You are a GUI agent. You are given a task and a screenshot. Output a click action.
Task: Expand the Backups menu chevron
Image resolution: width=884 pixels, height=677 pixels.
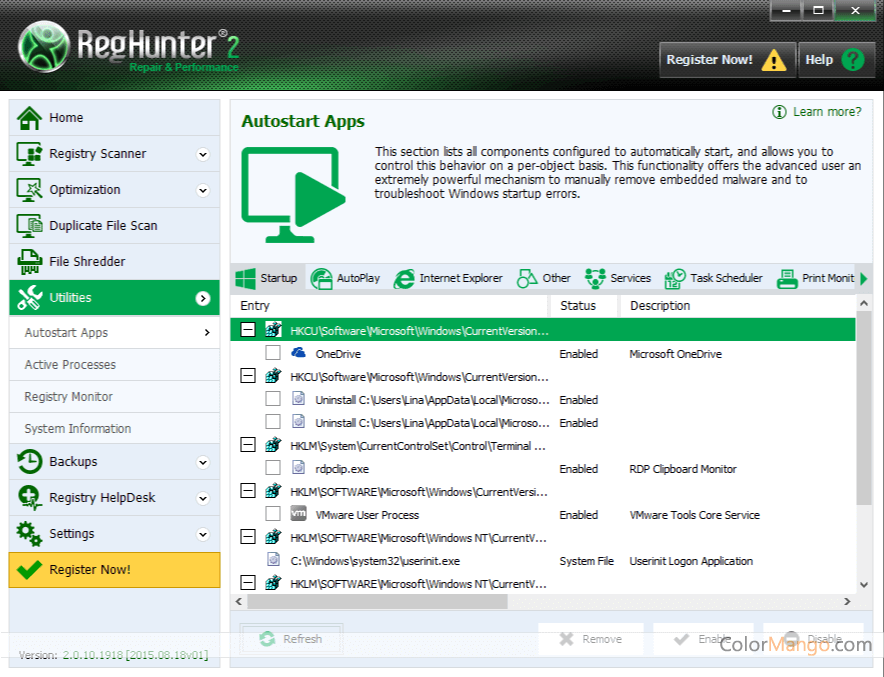pyautogui.click(x=203, y=463)
